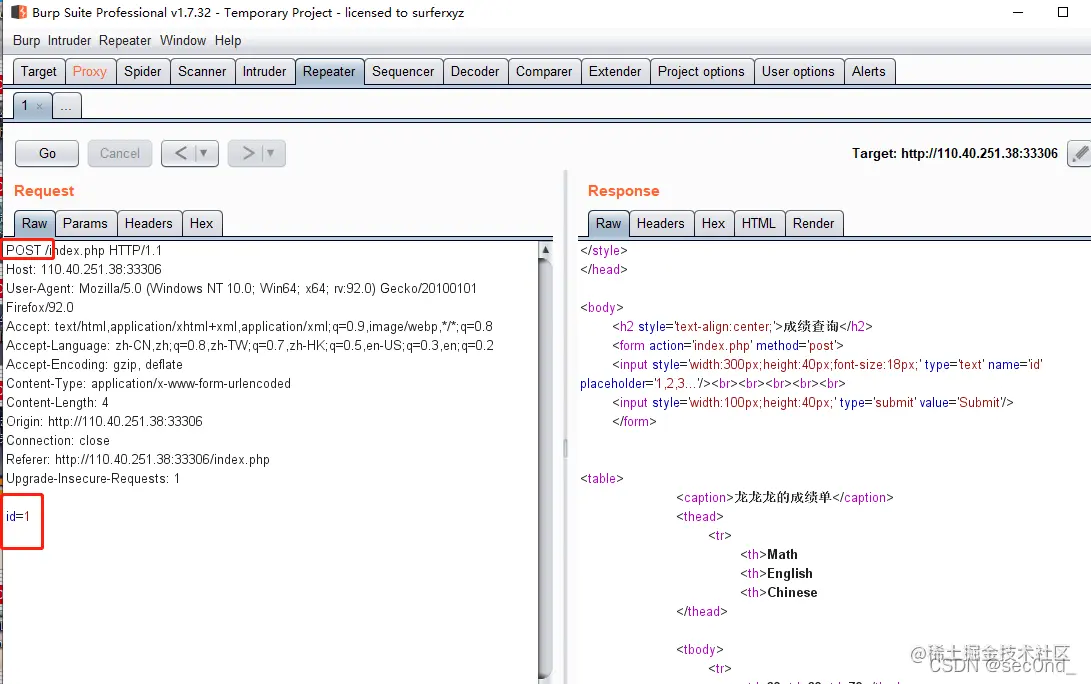Open the target edit pencil icon

pos(1080,153)
